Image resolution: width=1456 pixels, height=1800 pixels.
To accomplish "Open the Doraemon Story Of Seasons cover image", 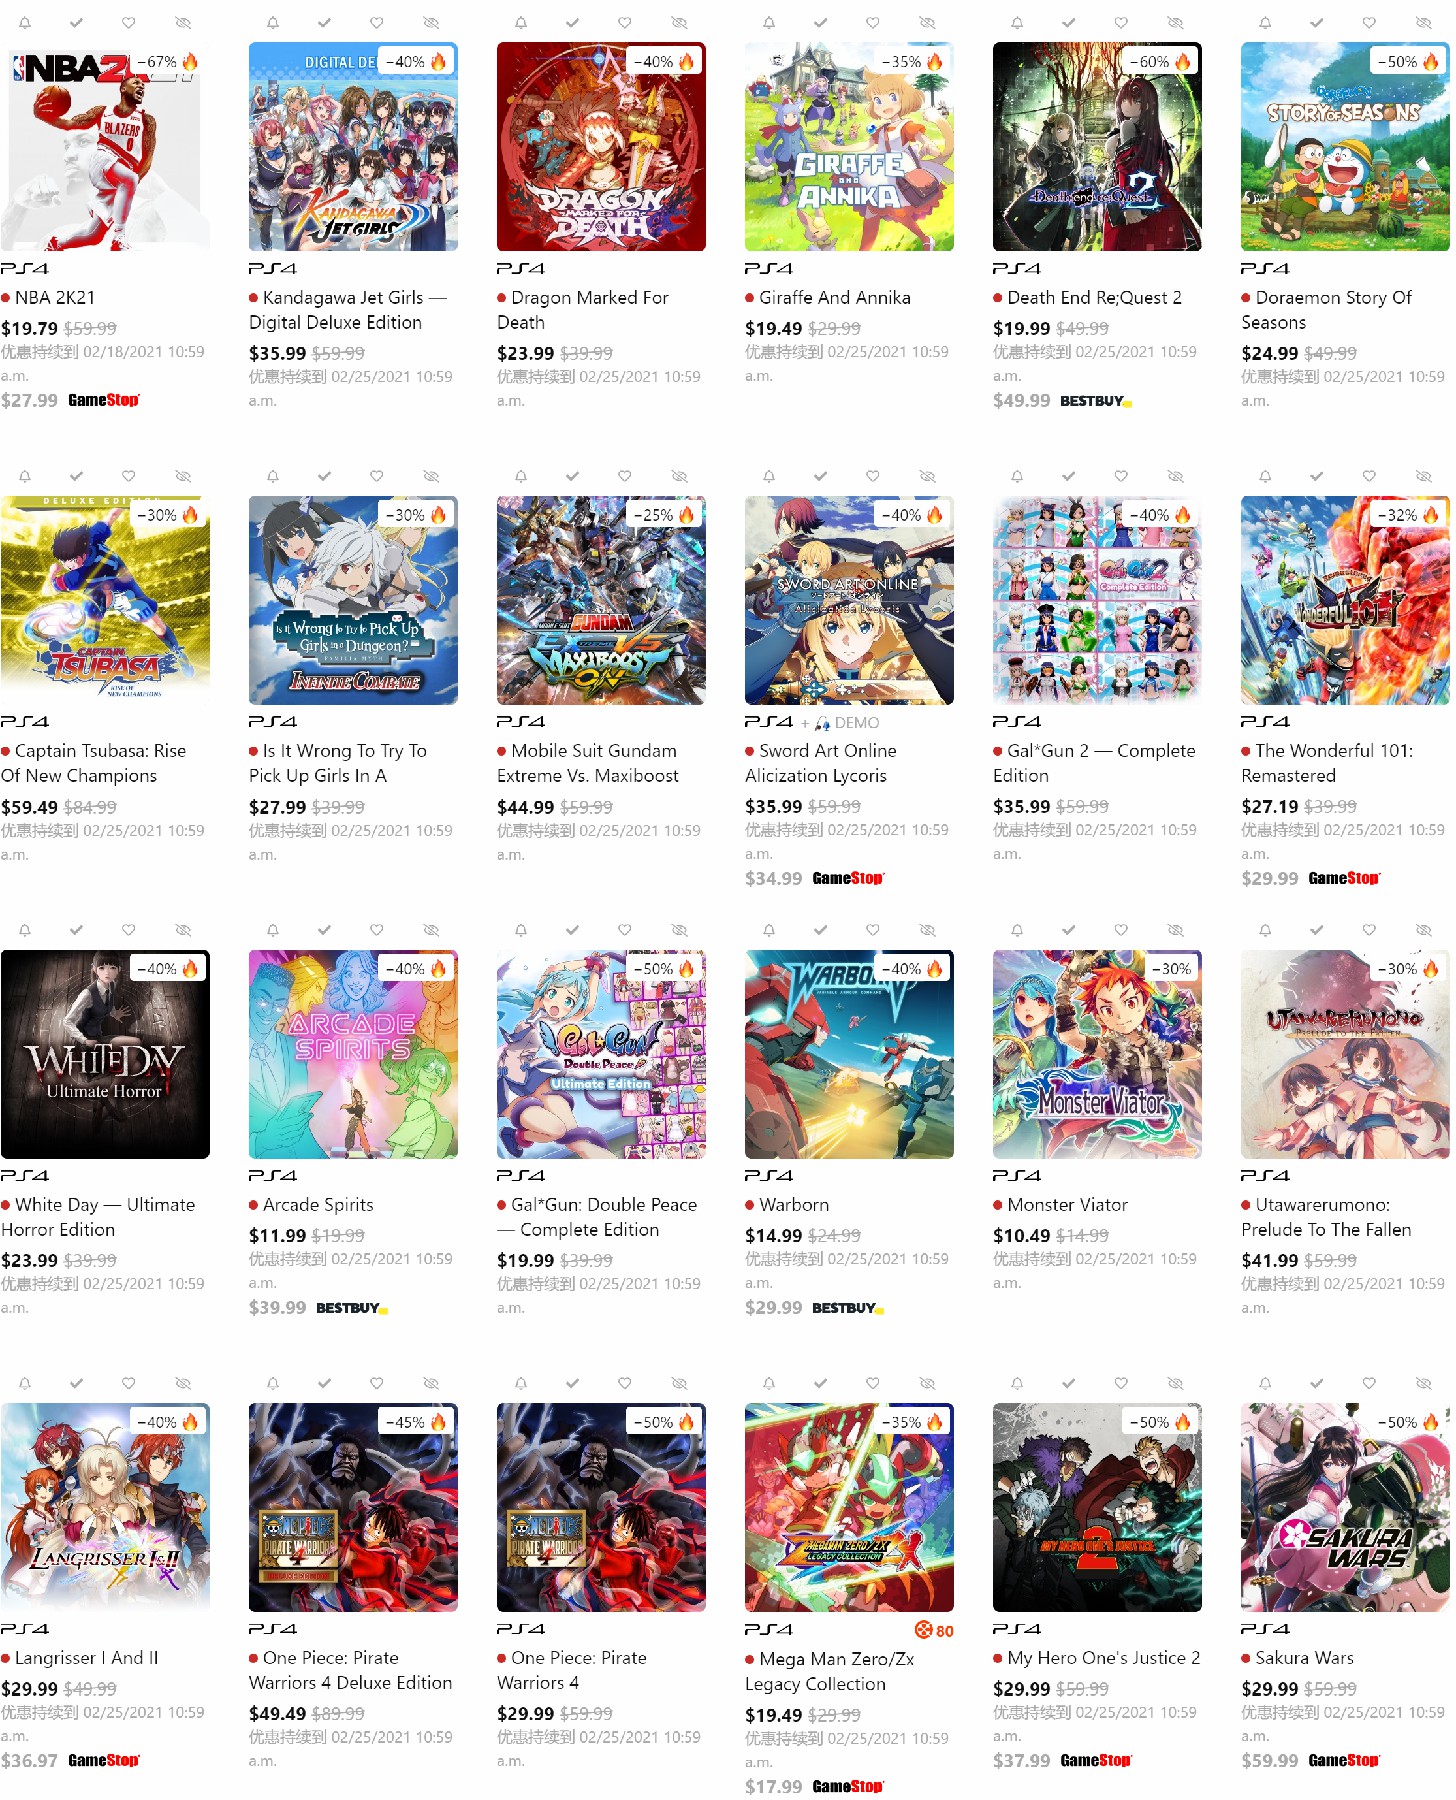I will [1345, 146].
